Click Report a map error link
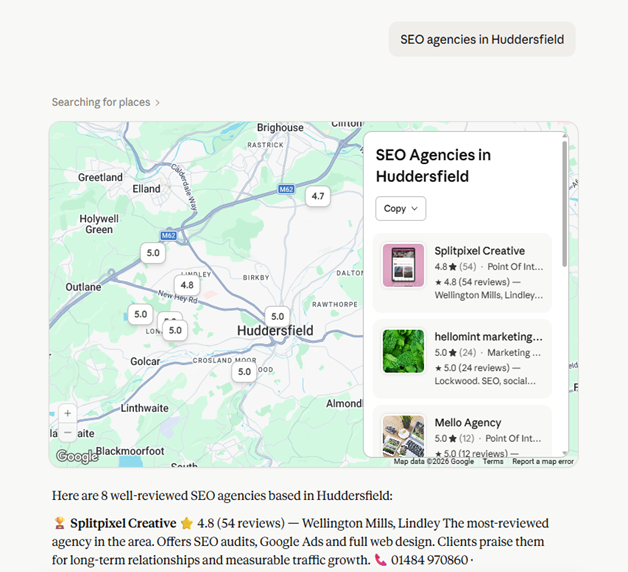Viewport: 628px width, 572px height. coord(543,461)
